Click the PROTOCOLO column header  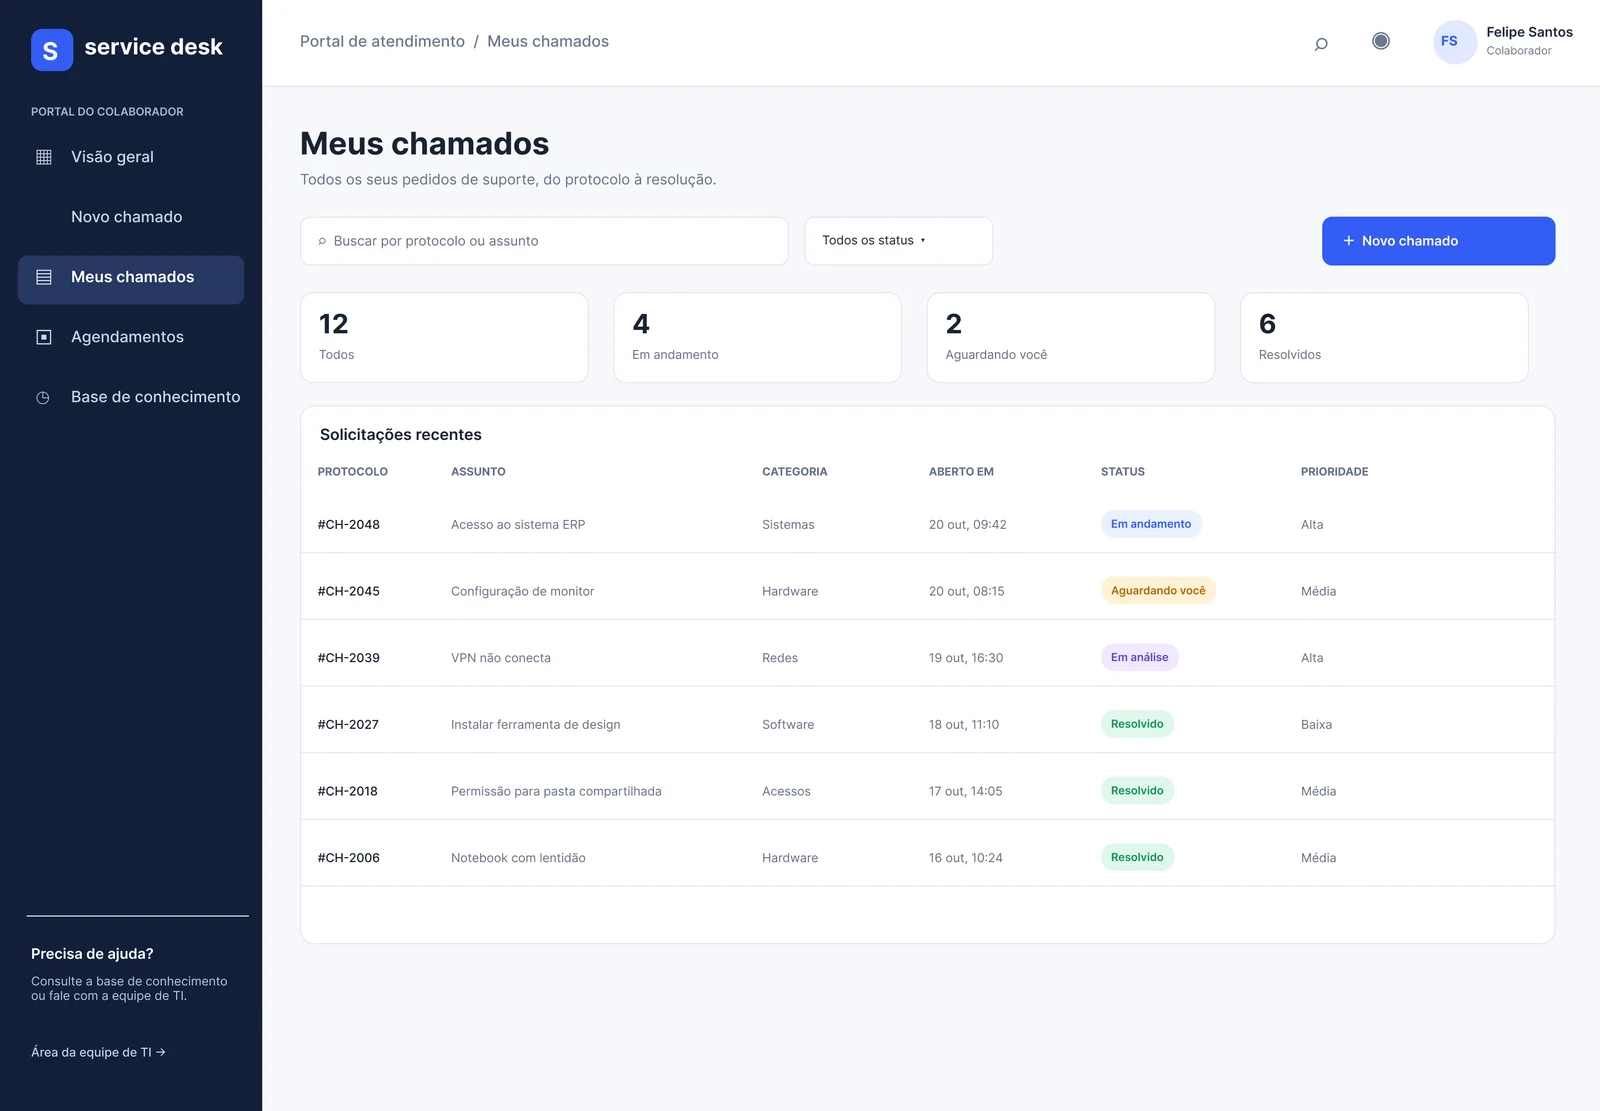click(x=353, y=472)
